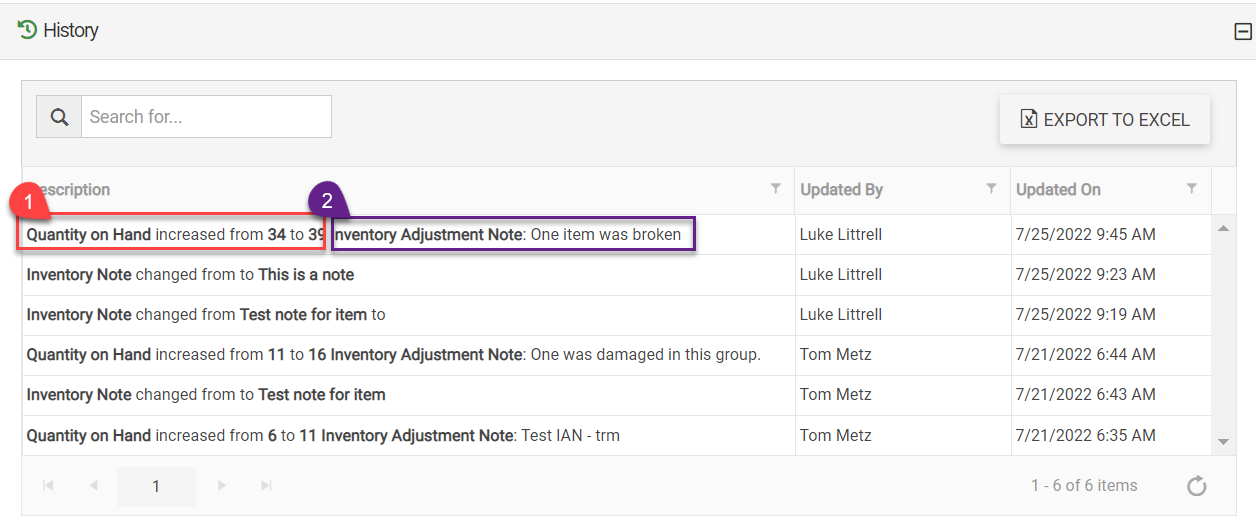The height and width of the screenshot is (523, 1256).
Task: Click Export to Excel button
Action: click(1104, 120)
